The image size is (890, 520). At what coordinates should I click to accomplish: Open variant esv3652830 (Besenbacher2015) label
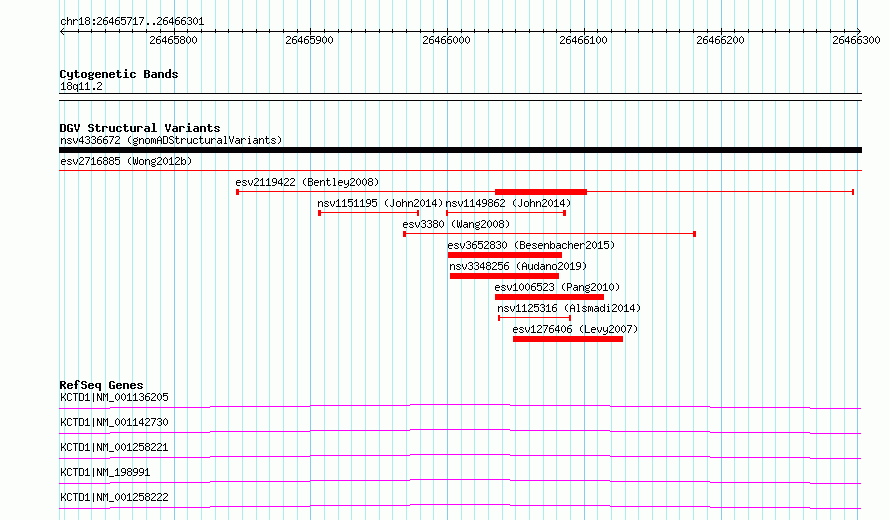531,245
